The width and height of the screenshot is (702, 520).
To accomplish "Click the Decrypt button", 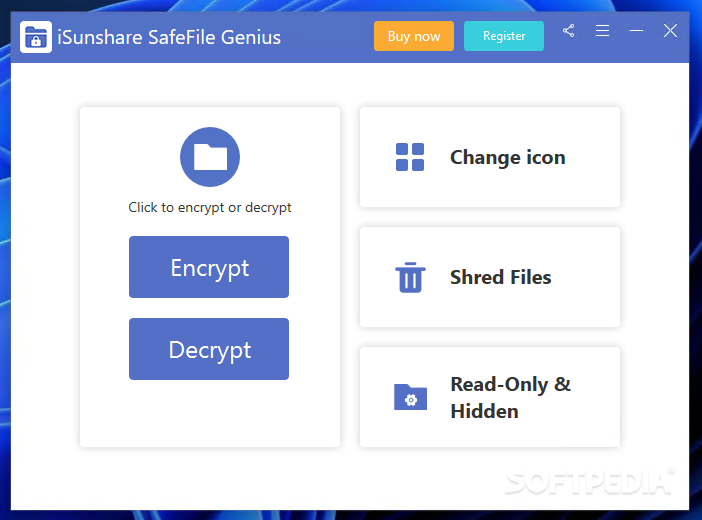I will coord(209,349).
